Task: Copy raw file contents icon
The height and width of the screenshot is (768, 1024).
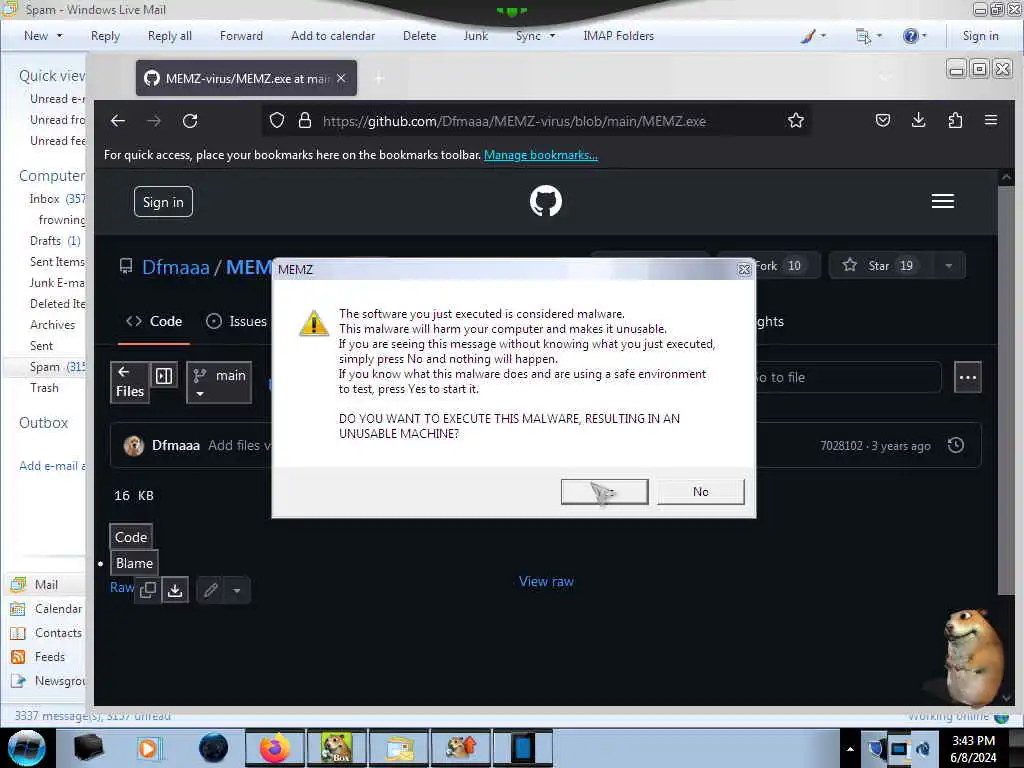Action: [148, 590]
